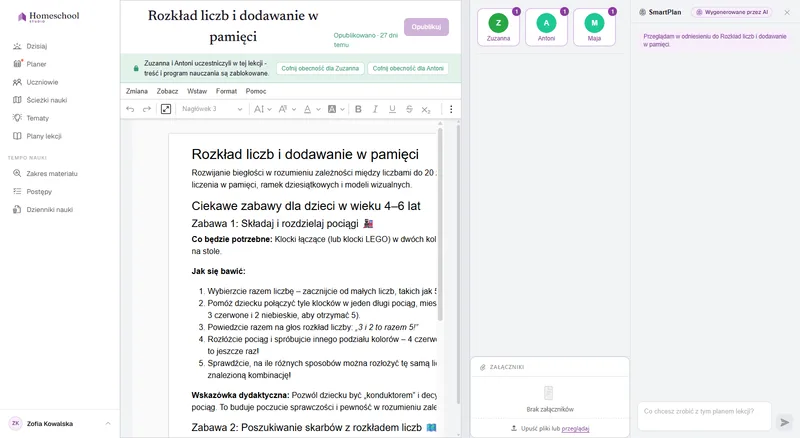Apply the current text color

pos(307,109)
